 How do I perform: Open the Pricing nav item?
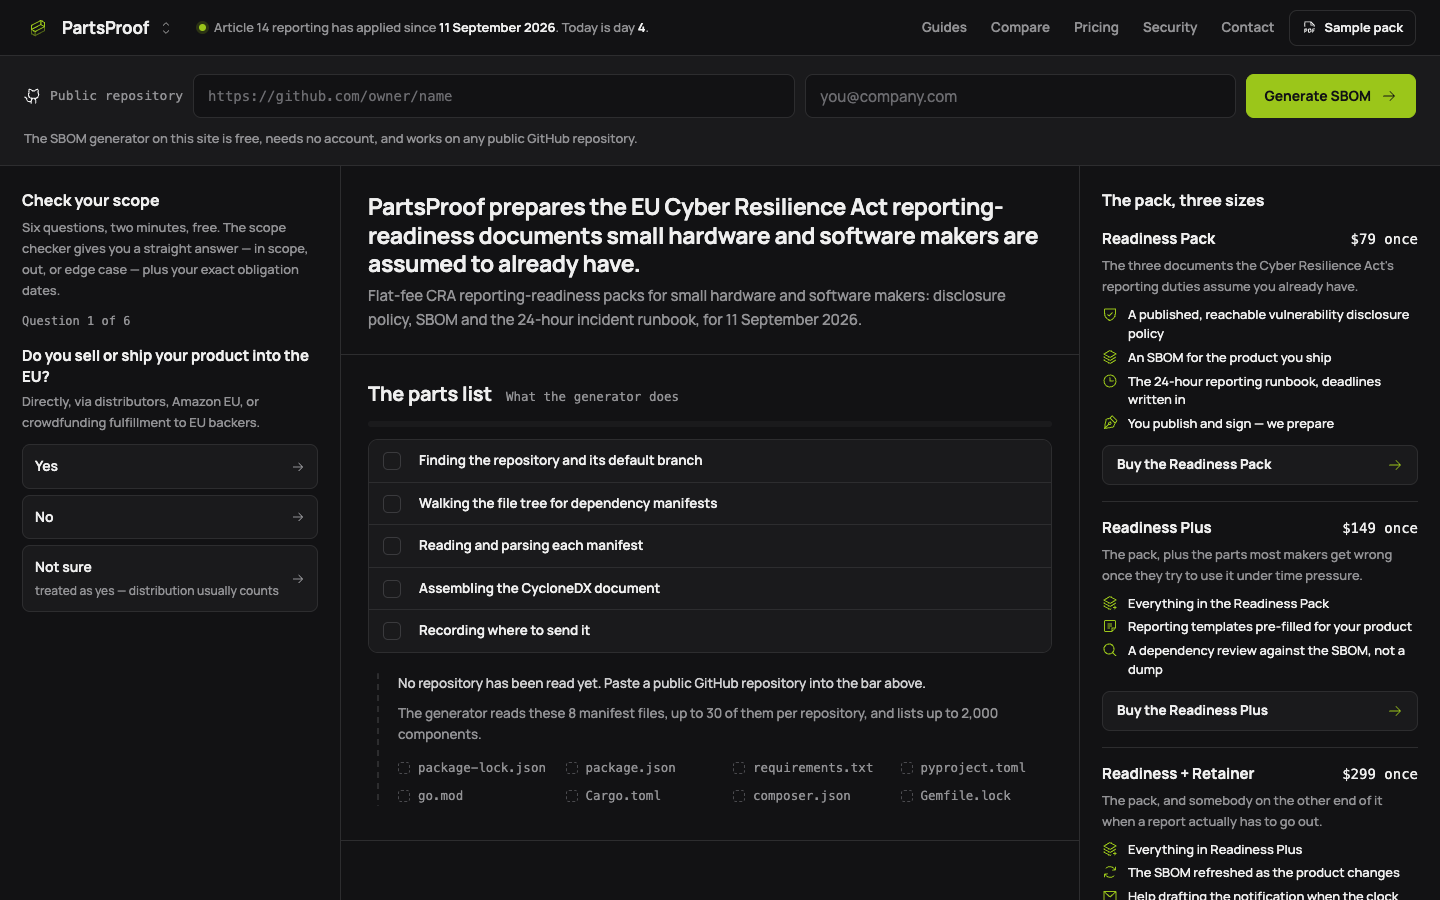click(1096, 28)
